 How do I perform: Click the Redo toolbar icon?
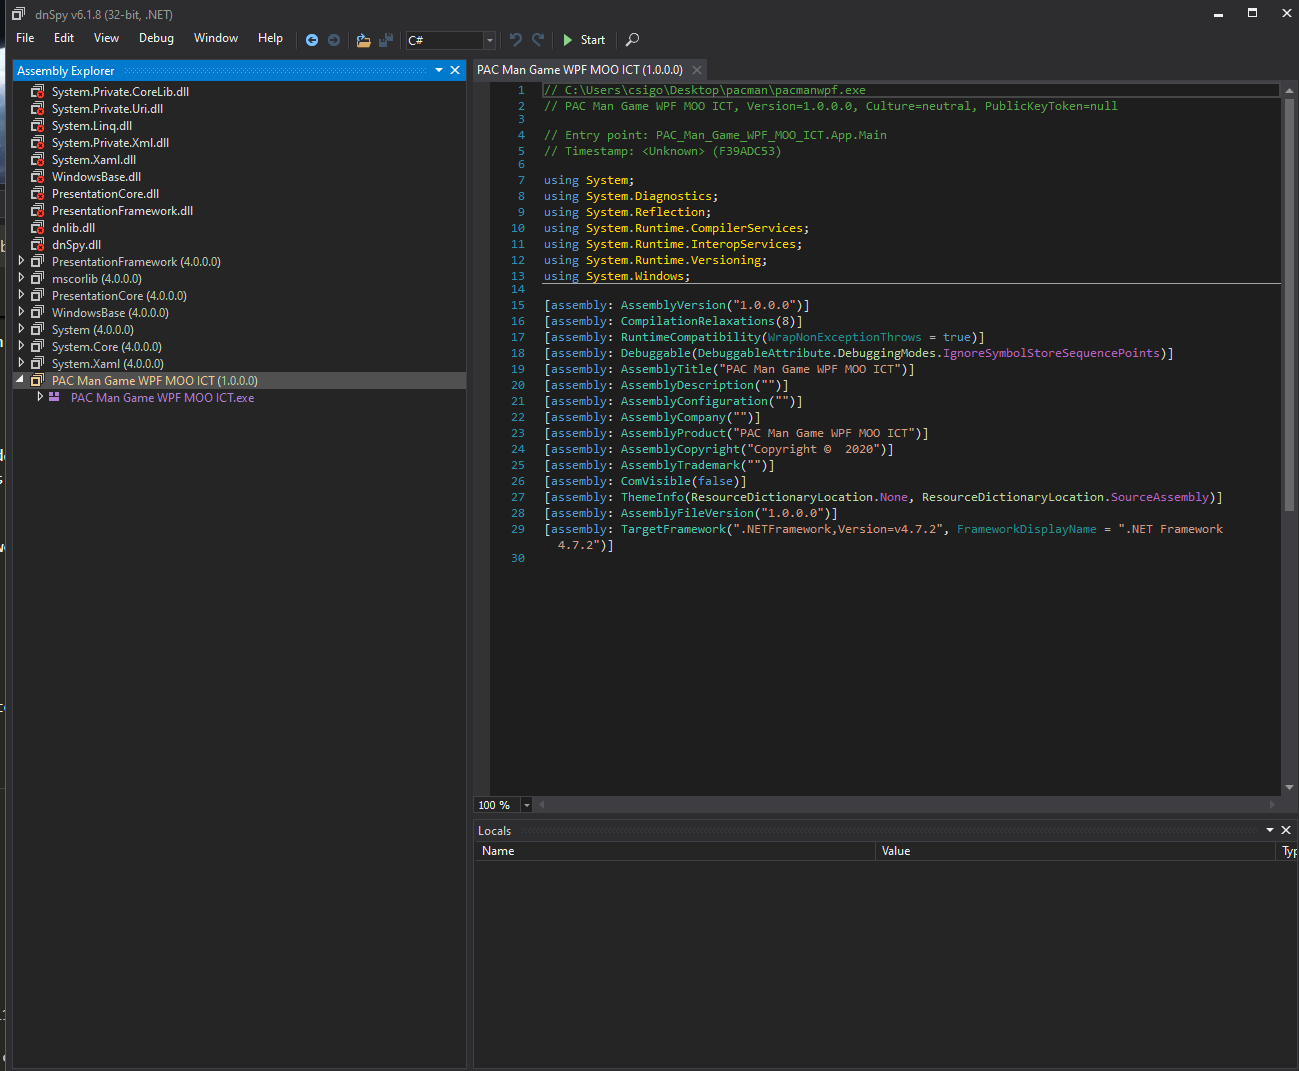538,40
